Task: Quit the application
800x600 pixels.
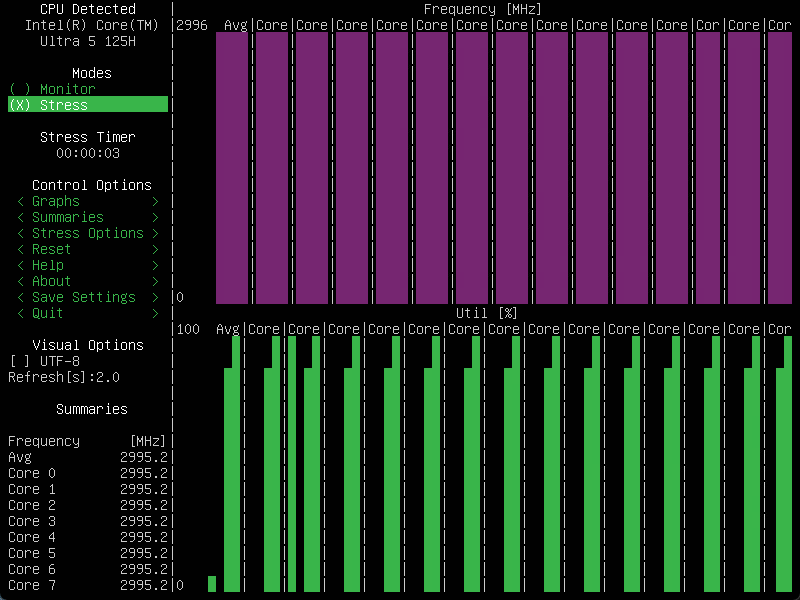Action: click(x=48, y=313)
